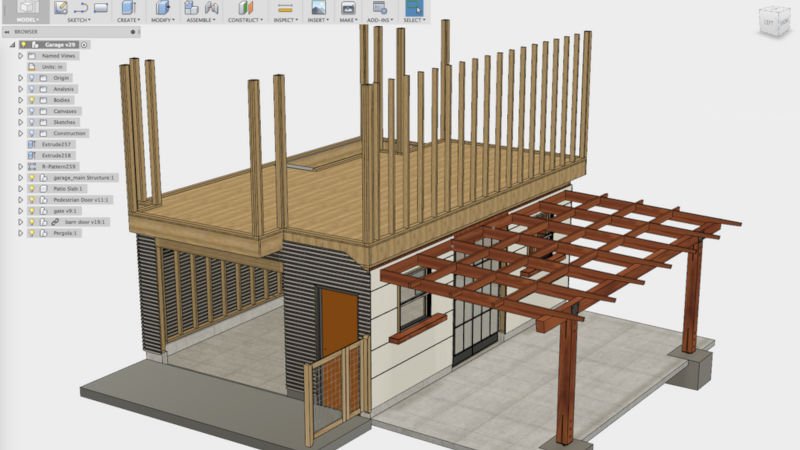Expand the Sketches folder in browser
The height and width of the screenshot is (450, 800).
[20, 122]
